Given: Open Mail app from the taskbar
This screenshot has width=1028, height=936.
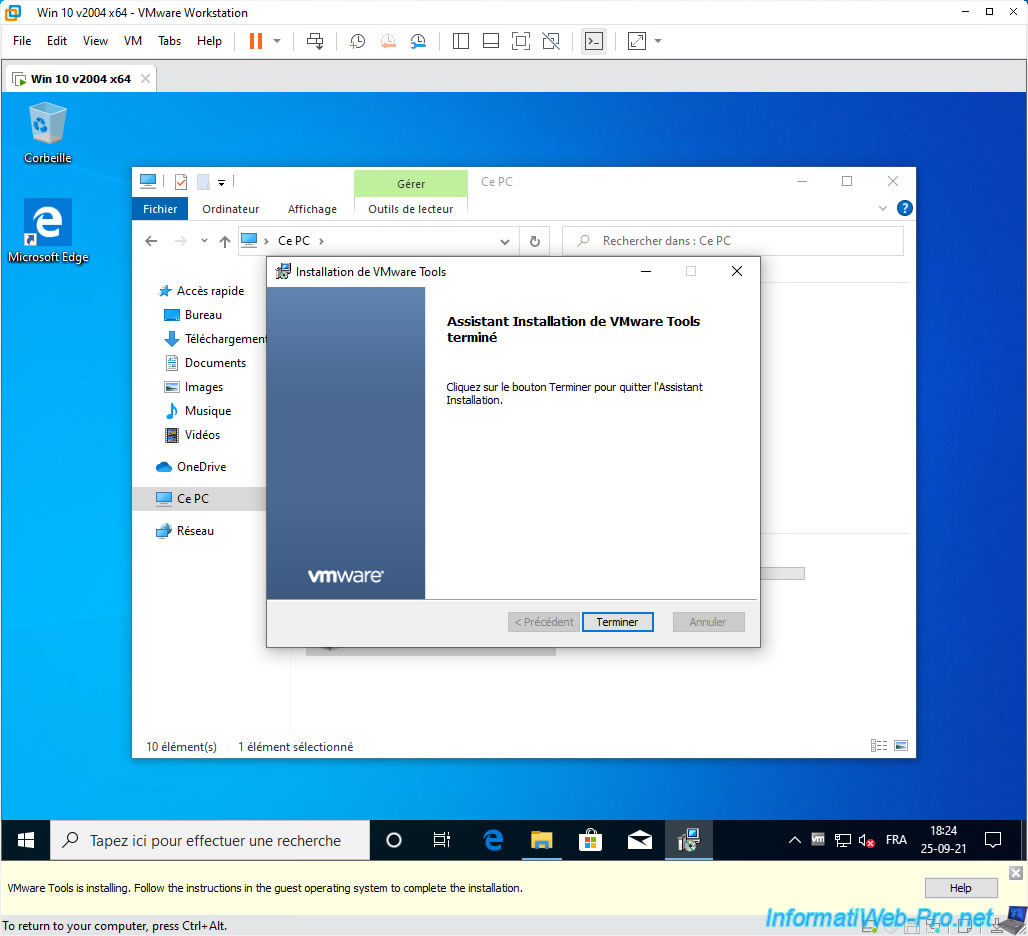Looking at the screenshot, I should pos(639,840).
